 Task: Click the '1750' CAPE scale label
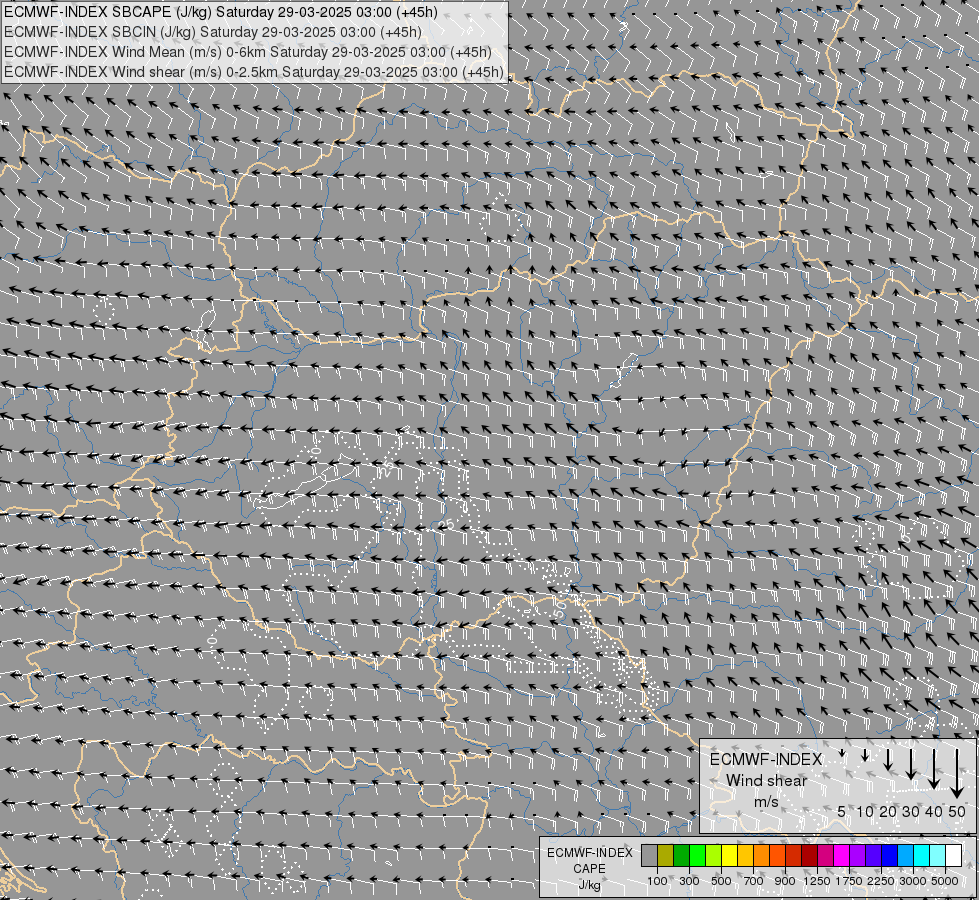point(849,881)
